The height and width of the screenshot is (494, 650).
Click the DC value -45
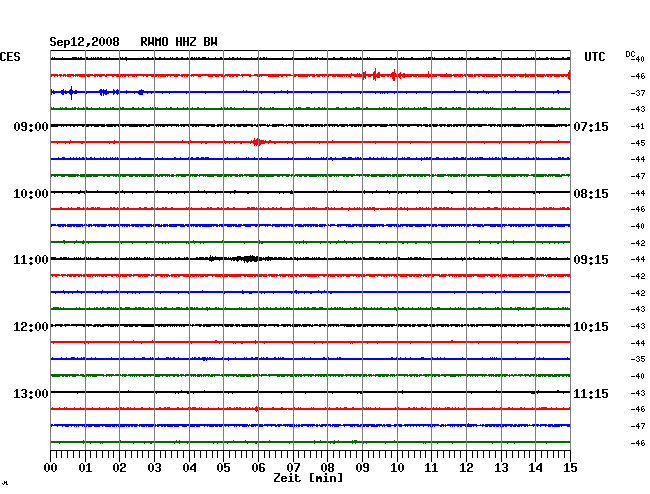(638, 143)
